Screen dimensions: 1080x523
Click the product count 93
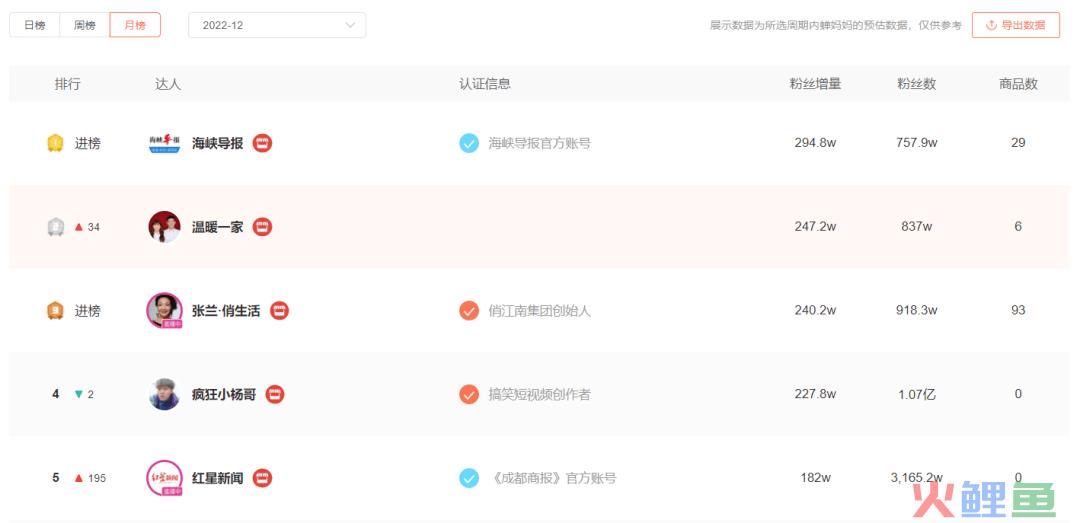click(1018, 310)
